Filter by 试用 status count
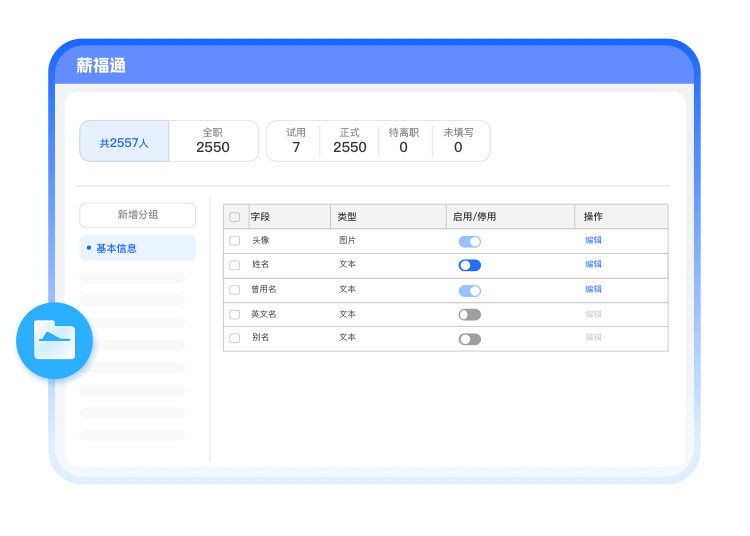The height and width of the screenshot is (536, 750). coord(296,141)
